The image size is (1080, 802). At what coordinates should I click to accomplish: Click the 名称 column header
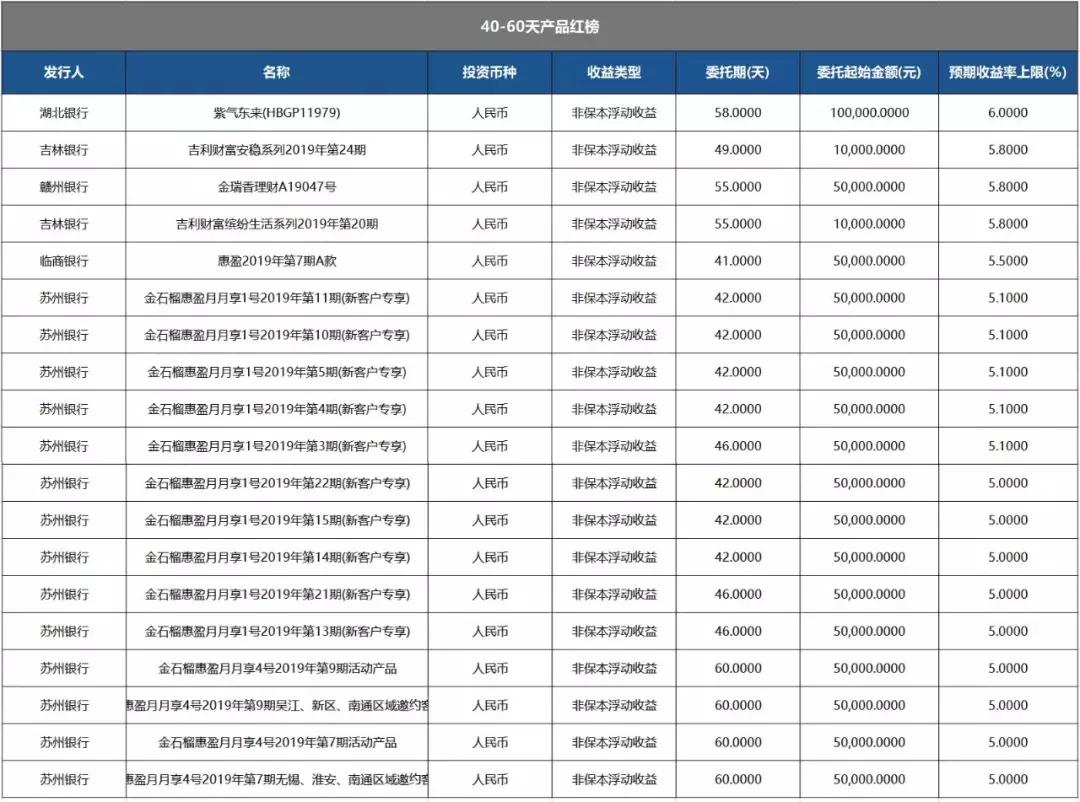[x=277, y=72]
